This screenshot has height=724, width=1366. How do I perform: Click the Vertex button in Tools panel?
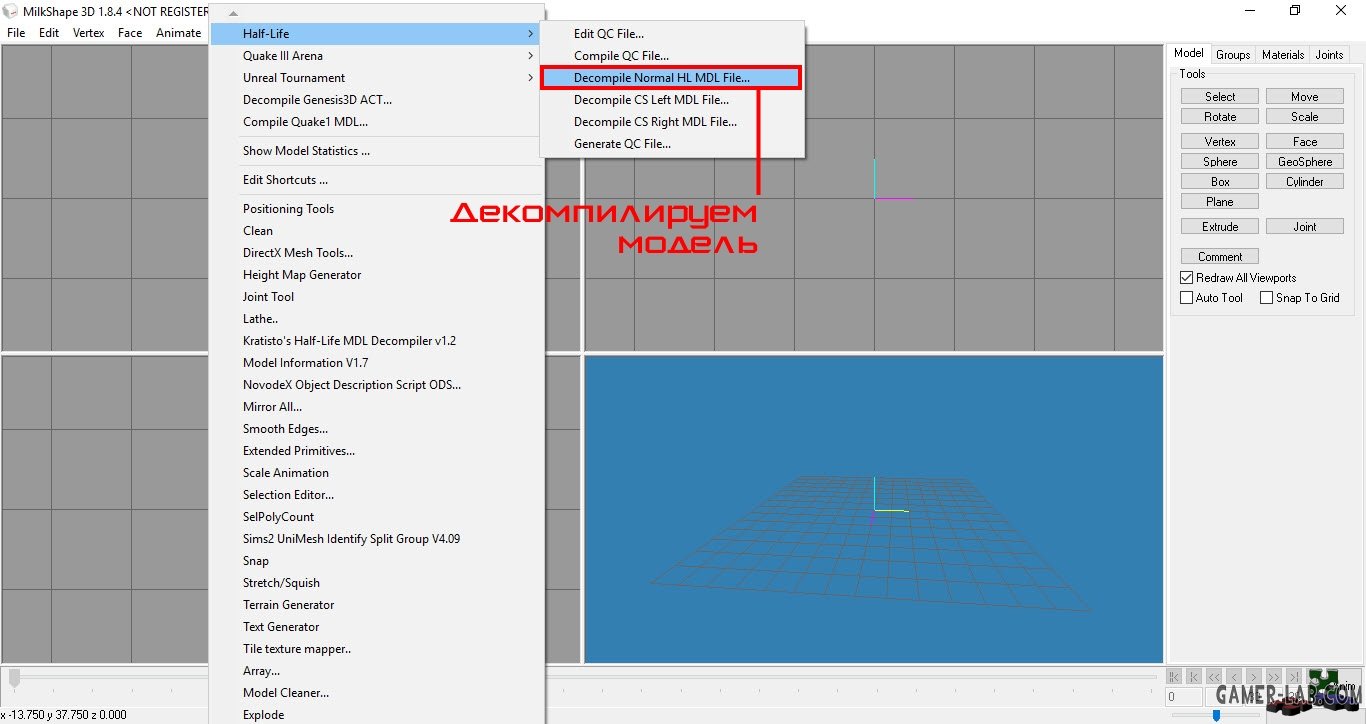coord(1220,142)
